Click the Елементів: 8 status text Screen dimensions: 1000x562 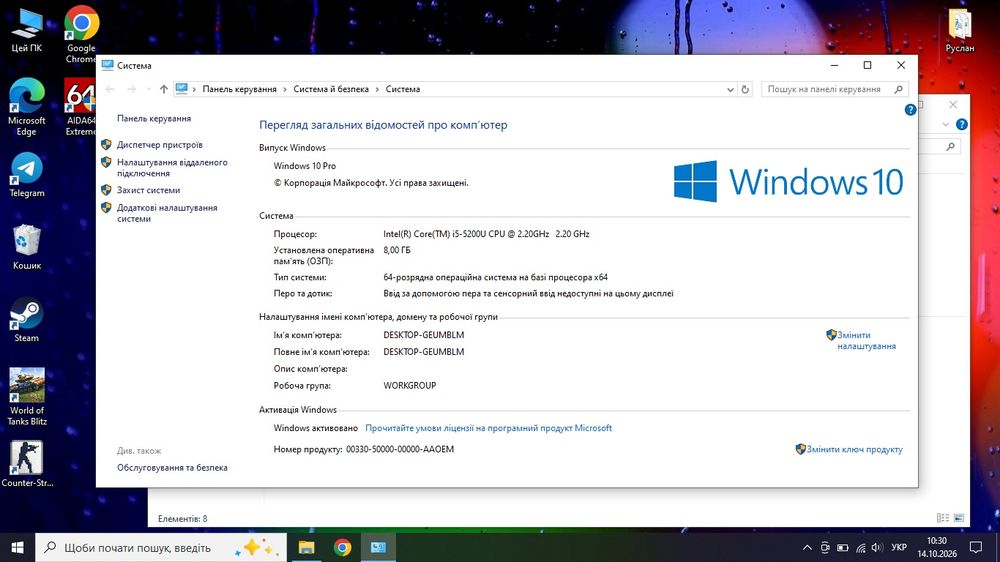182,519
